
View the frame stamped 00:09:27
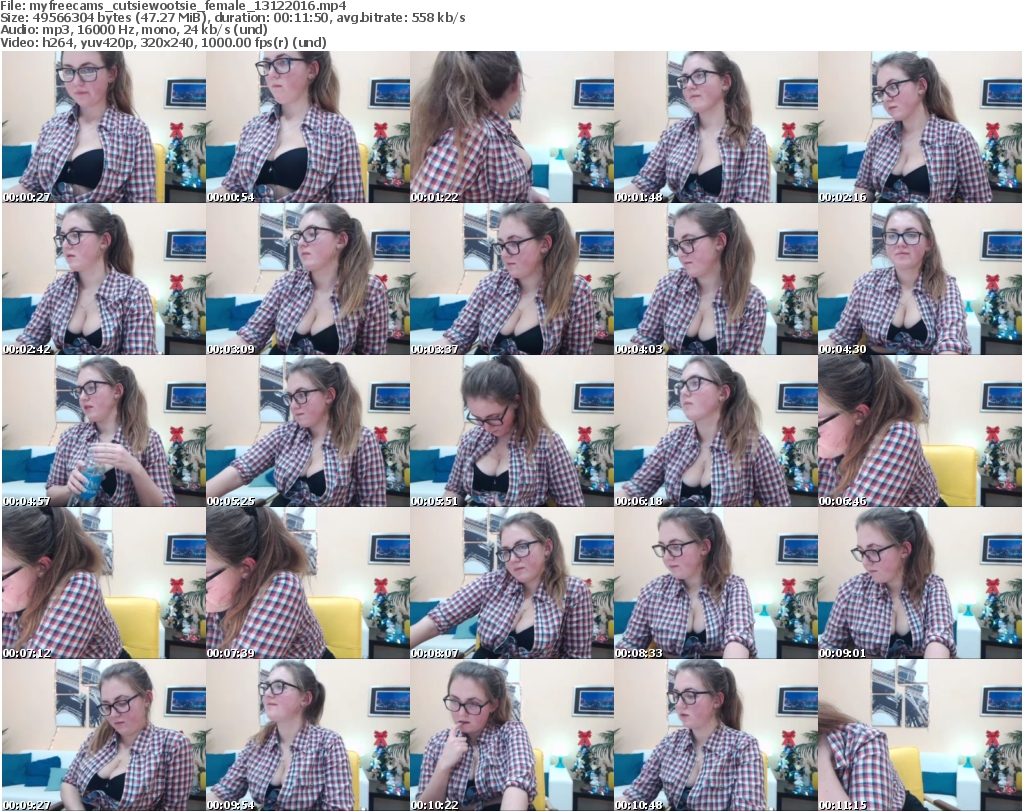(104, 735)
